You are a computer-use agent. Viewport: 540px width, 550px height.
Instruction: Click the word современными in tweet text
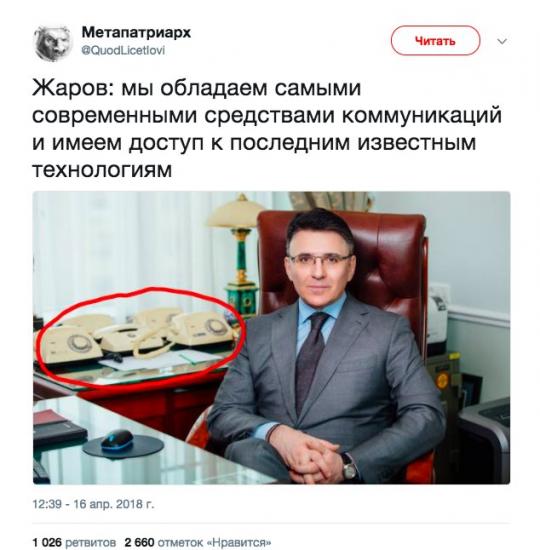(x=114, y=115)
